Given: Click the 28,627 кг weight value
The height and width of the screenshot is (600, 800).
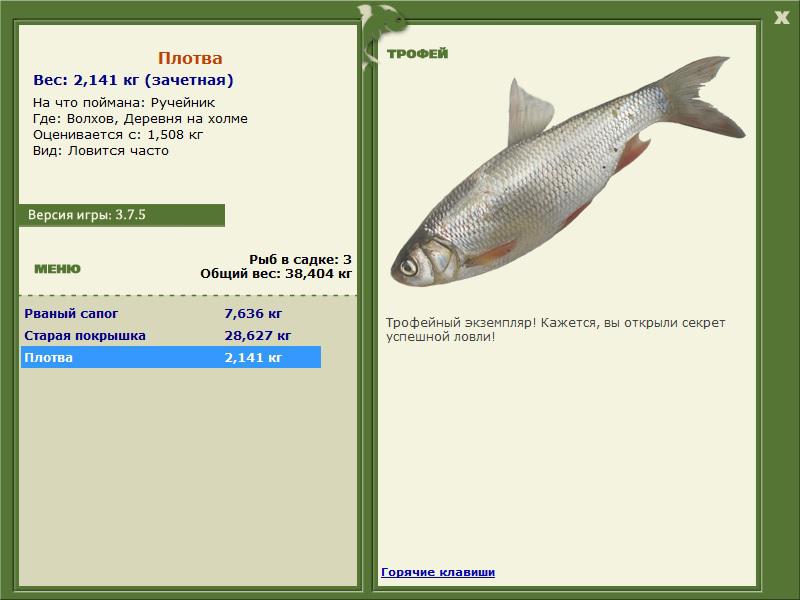Looking at the screenshot, I should pyautogui.click(x=258, y=335).
